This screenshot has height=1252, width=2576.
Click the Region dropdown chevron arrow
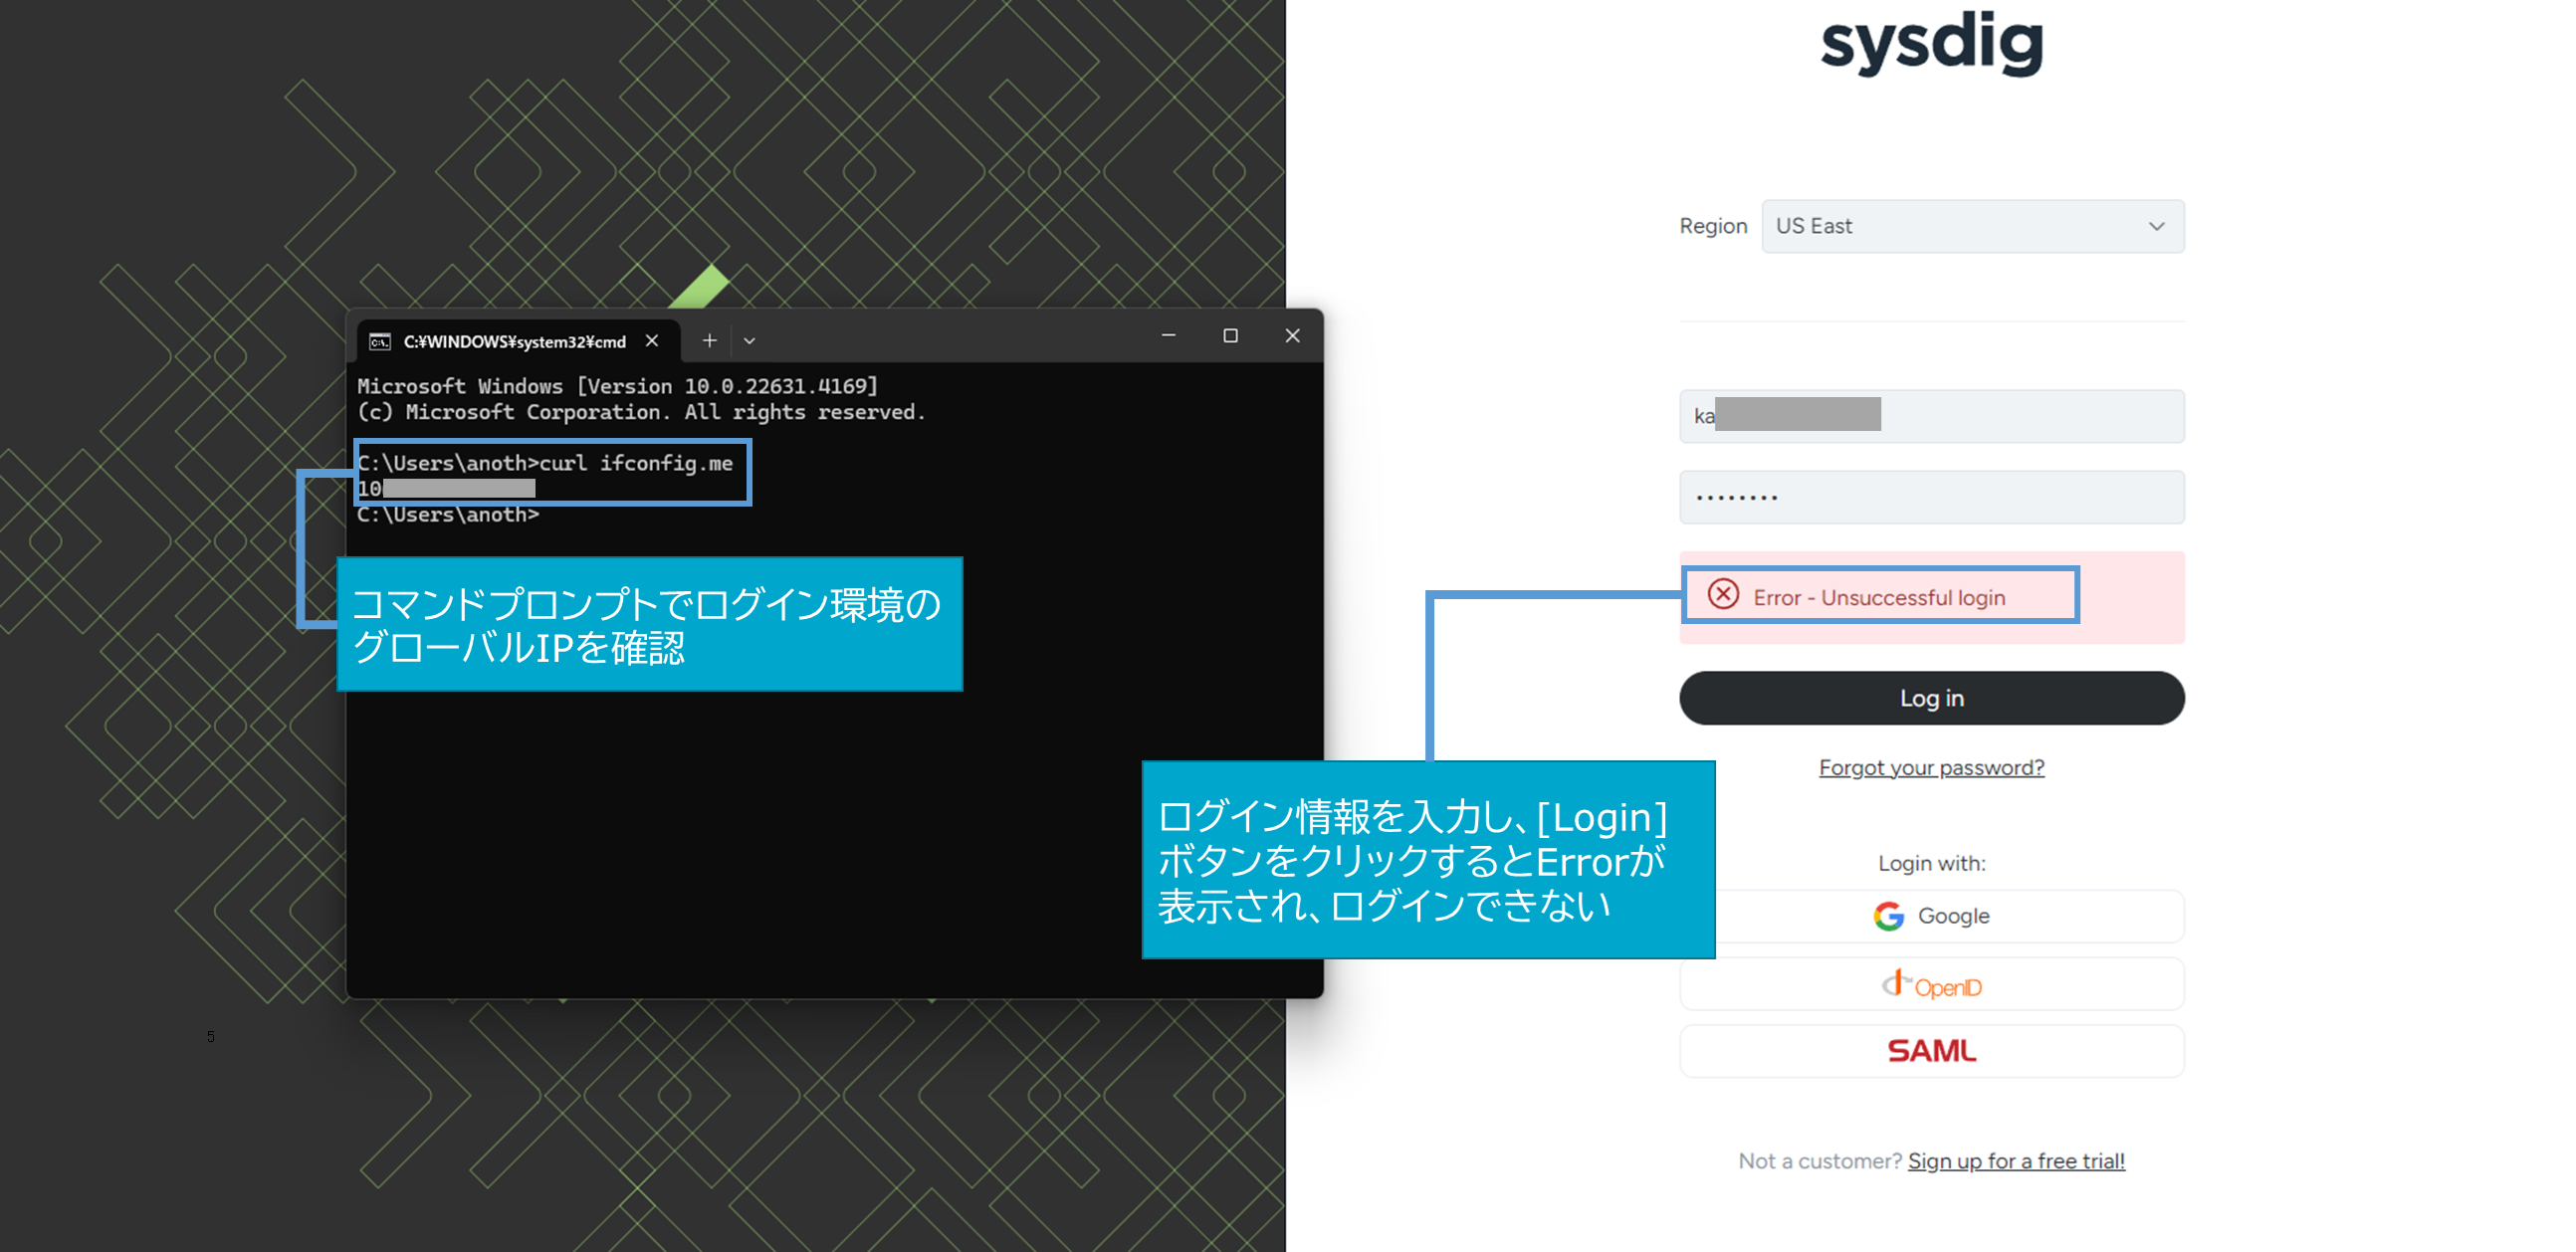(x=2156, y=227)
